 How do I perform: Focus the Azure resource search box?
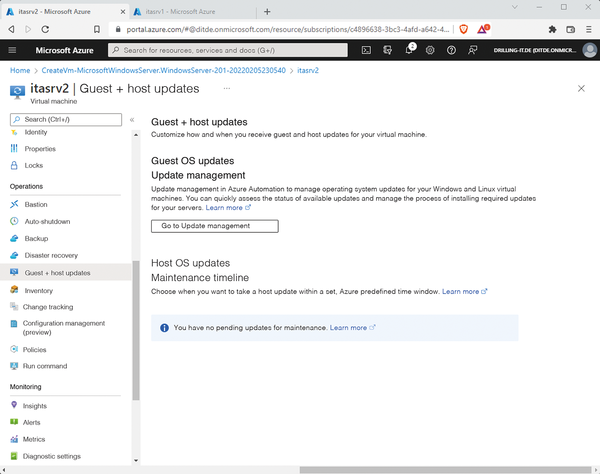[228, 50]
